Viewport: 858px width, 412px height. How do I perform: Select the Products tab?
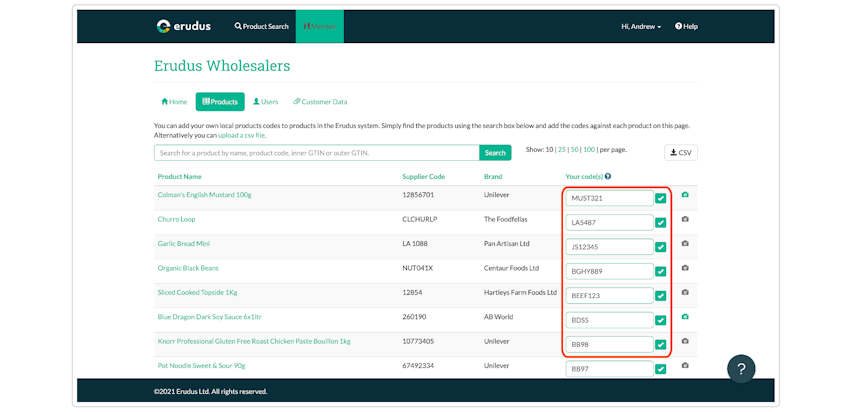[x=220, y=102]
